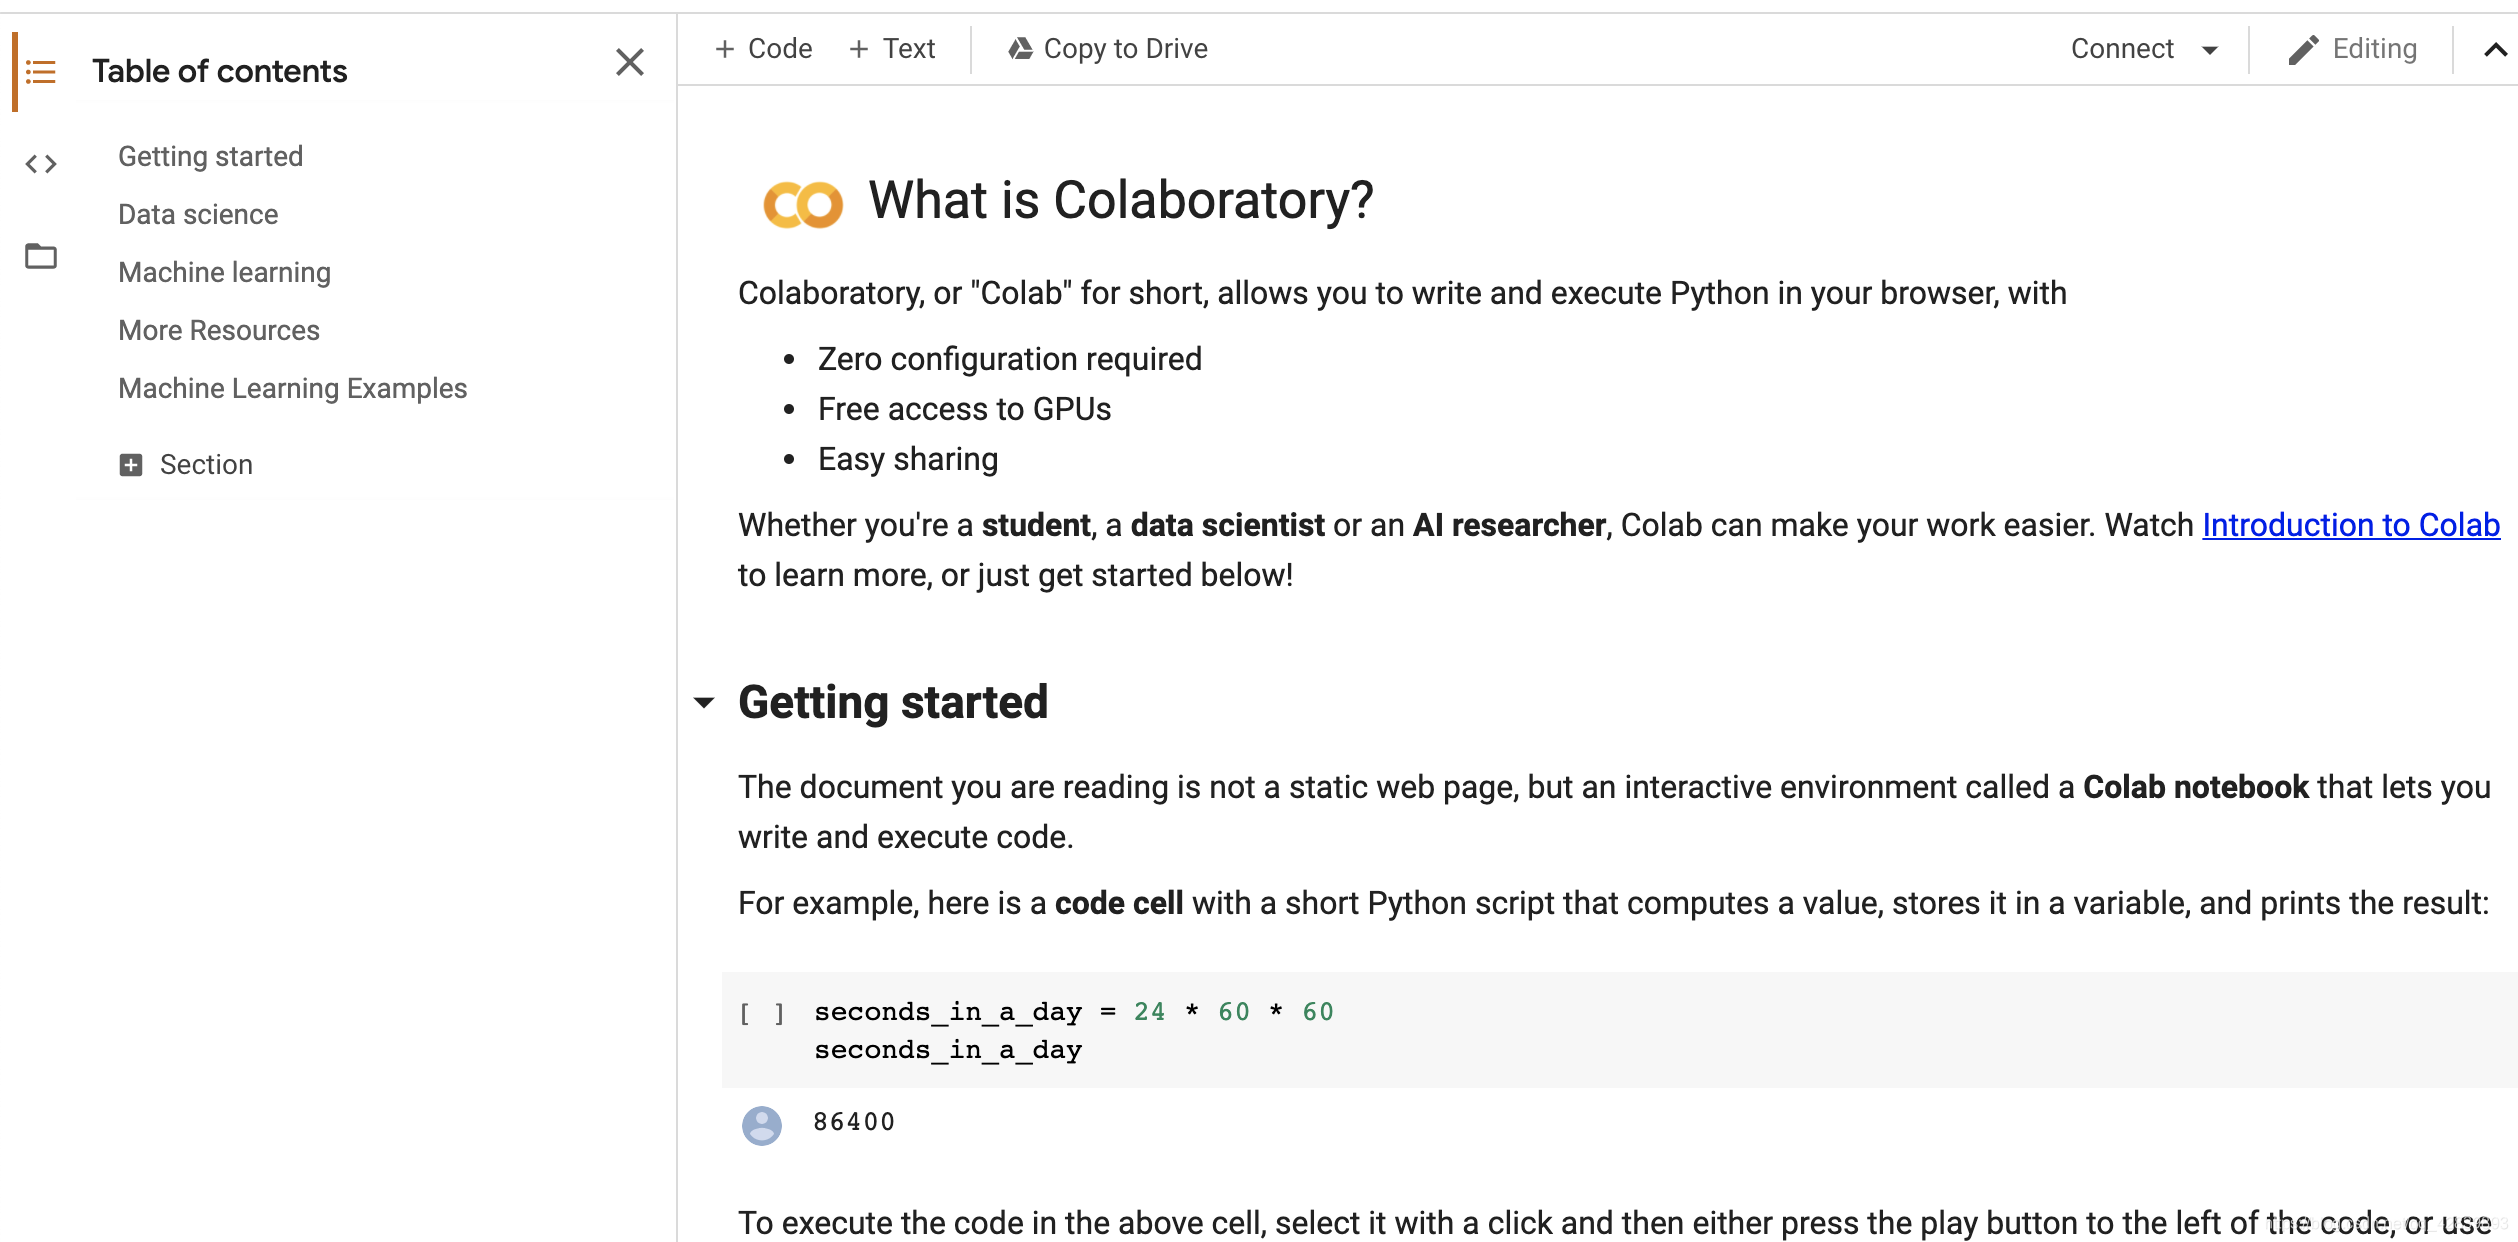This screenshot has height=1242, width=2518.
Task: Click the Colab CO logo
Action: (x=803, y=204)
